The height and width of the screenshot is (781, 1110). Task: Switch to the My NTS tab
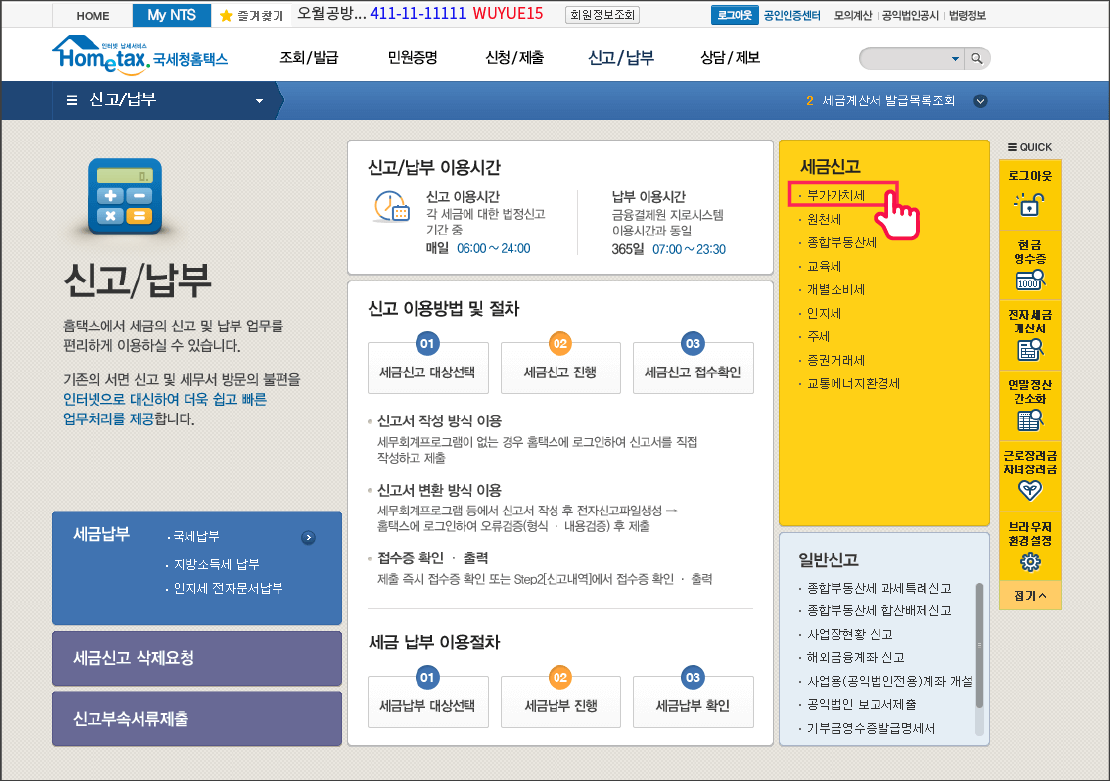(171, 15)
